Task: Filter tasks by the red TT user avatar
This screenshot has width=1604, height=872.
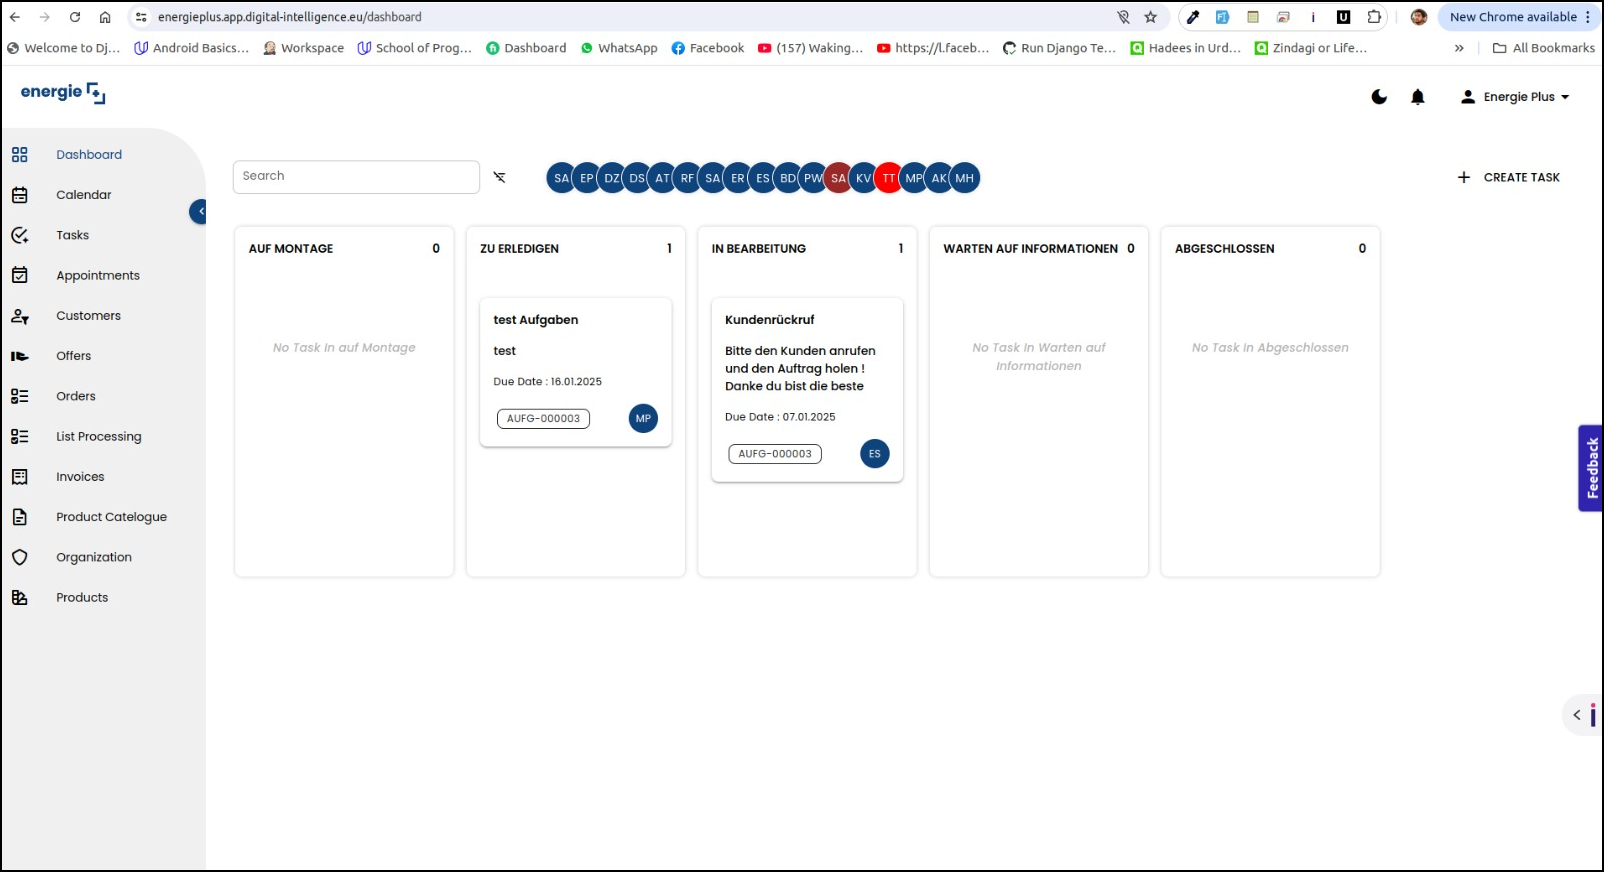Action: 888,178
